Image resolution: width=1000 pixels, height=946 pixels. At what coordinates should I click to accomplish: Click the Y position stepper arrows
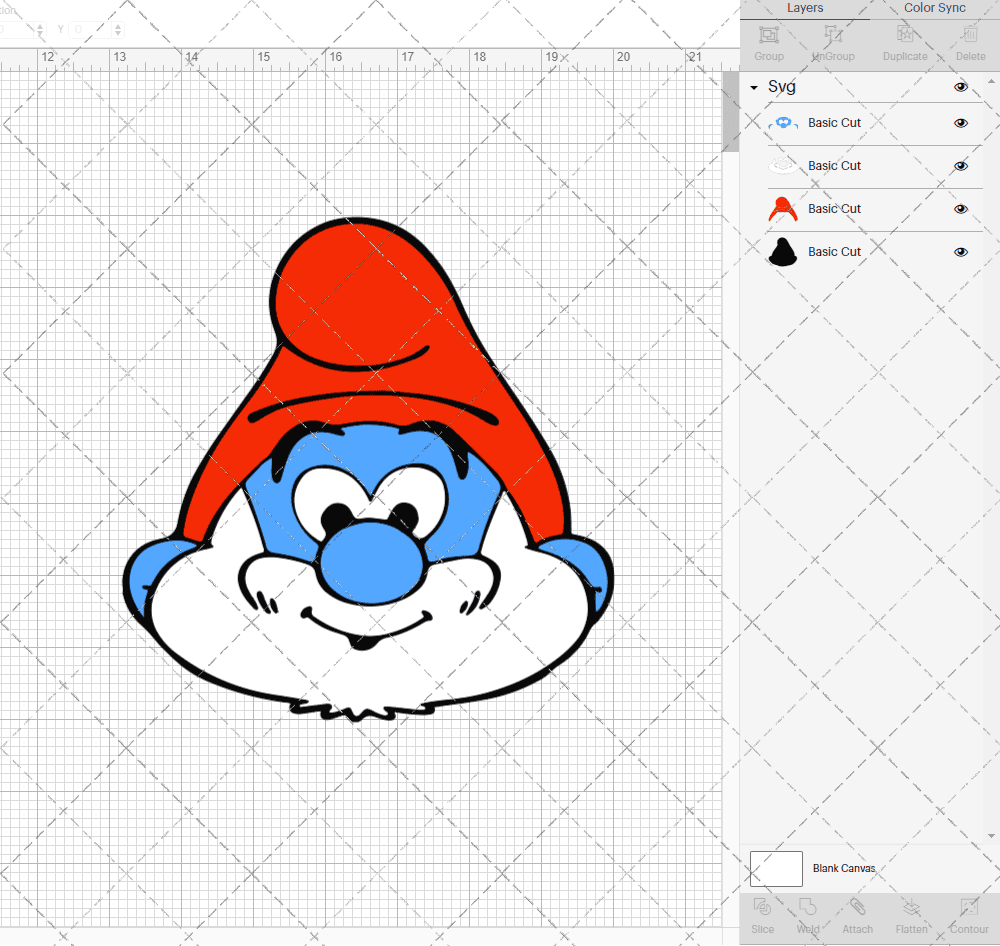(x=118, y=29)
